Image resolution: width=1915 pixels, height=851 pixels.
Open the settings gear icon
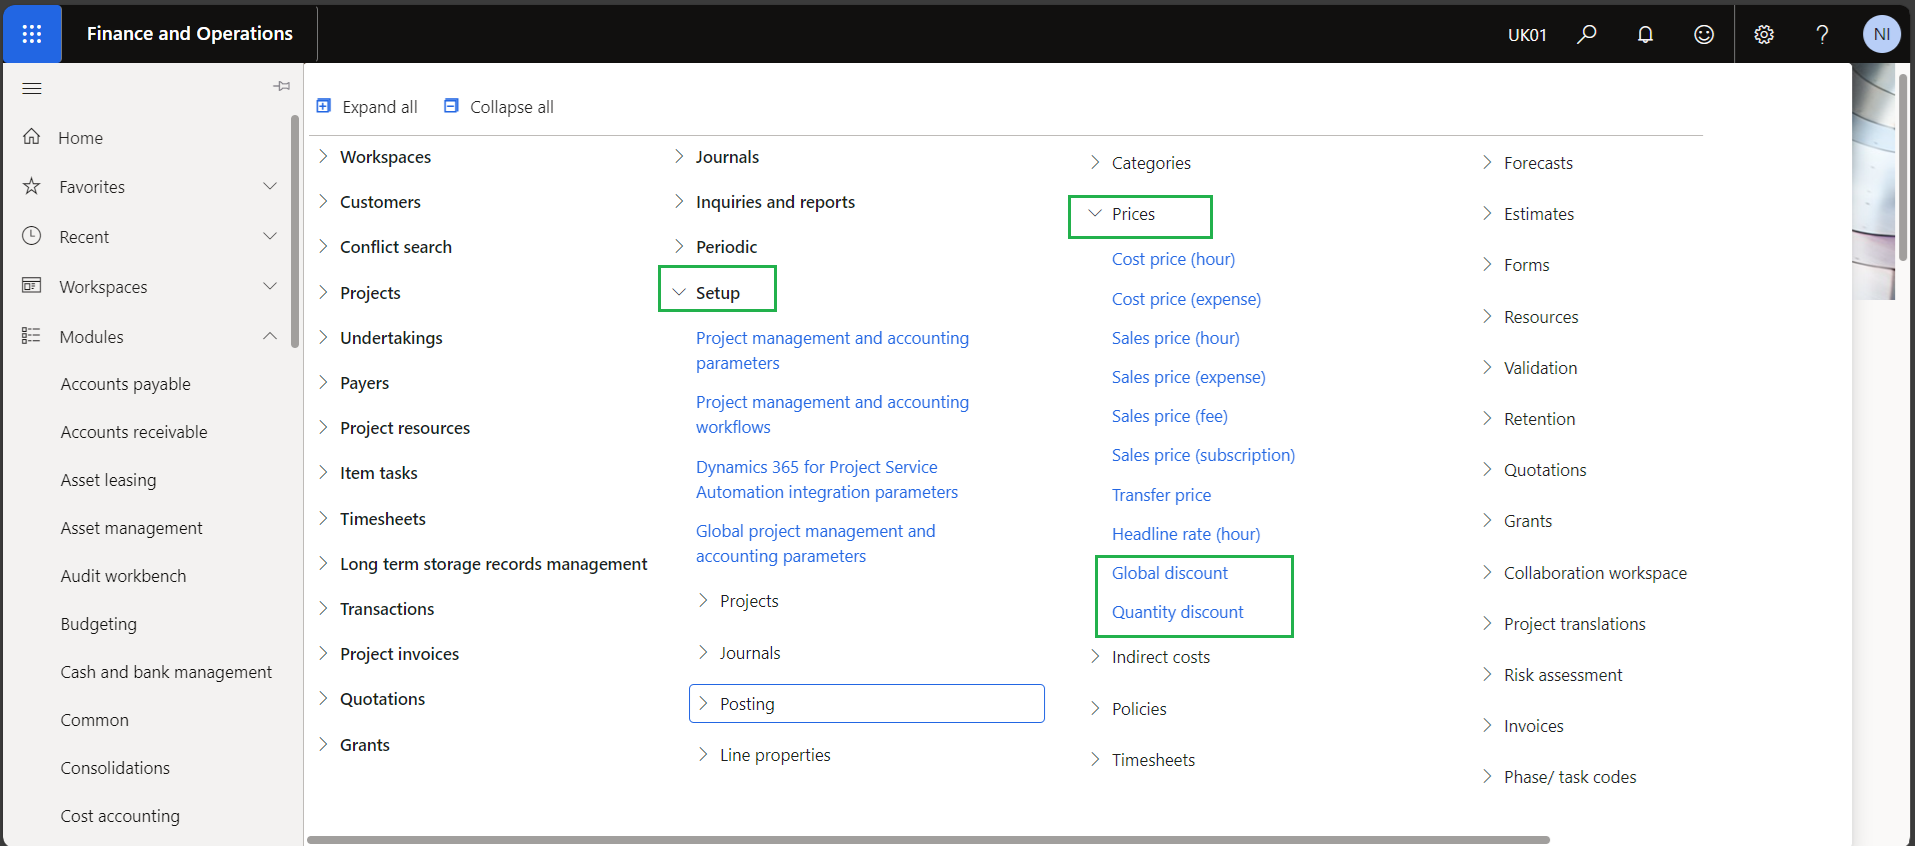pos(1764,35)
